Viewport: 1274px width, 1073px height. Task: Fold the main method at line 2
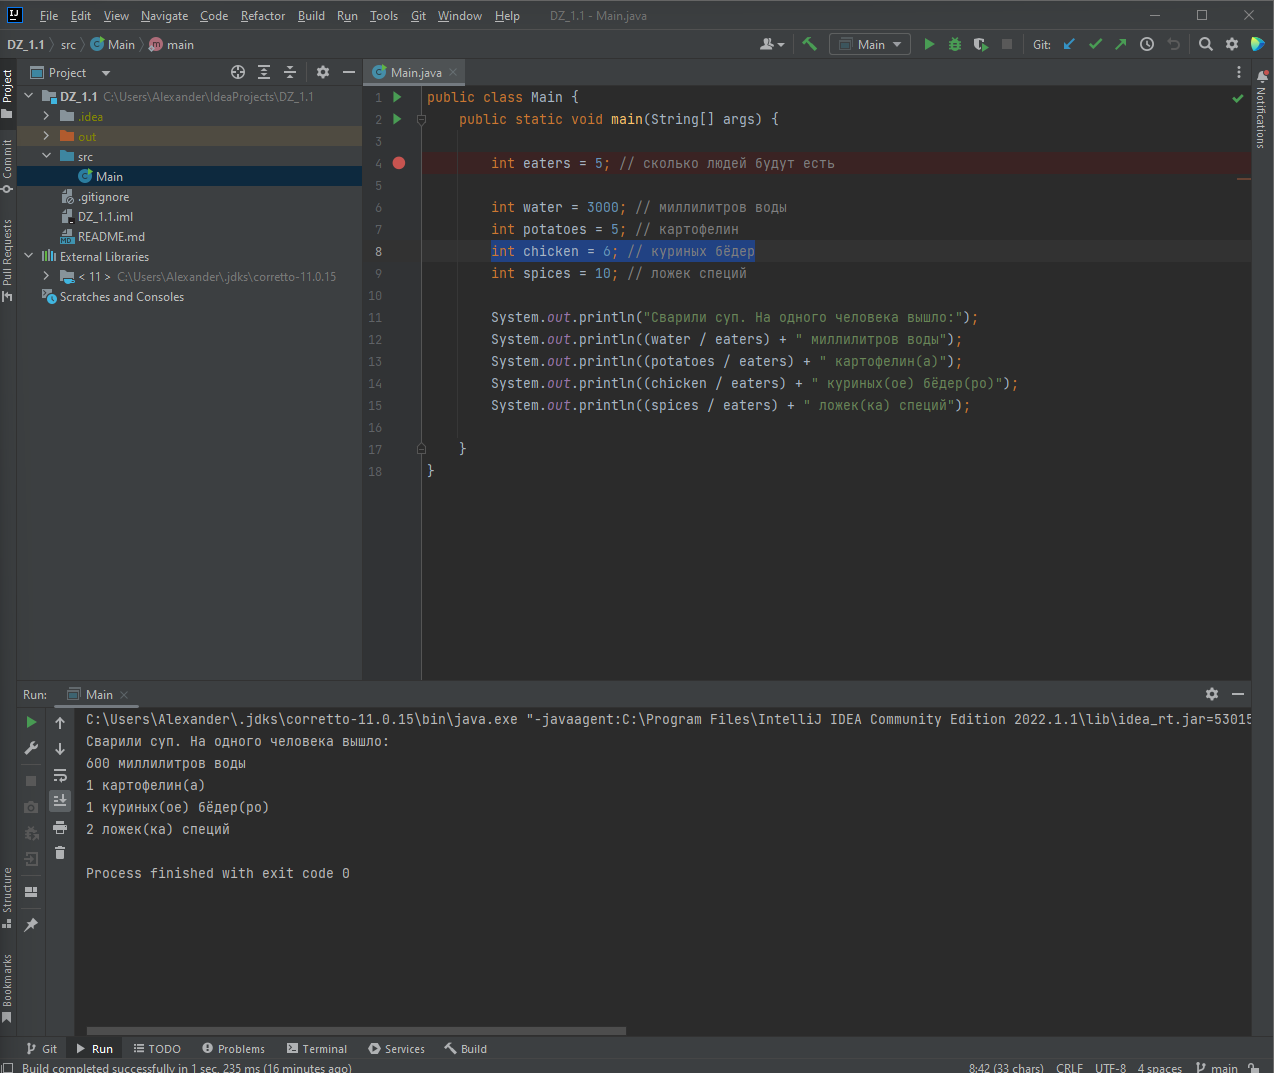pos(421,119)
